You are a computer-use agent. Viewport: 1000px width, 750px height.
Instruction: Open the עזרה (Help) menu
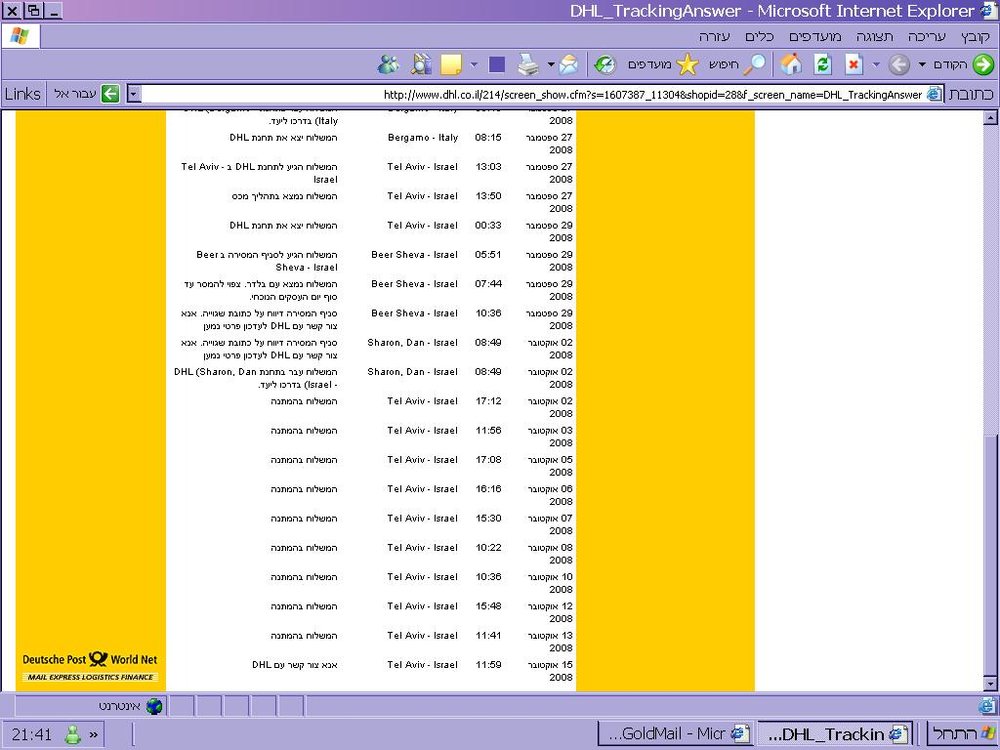pos(714,36)
